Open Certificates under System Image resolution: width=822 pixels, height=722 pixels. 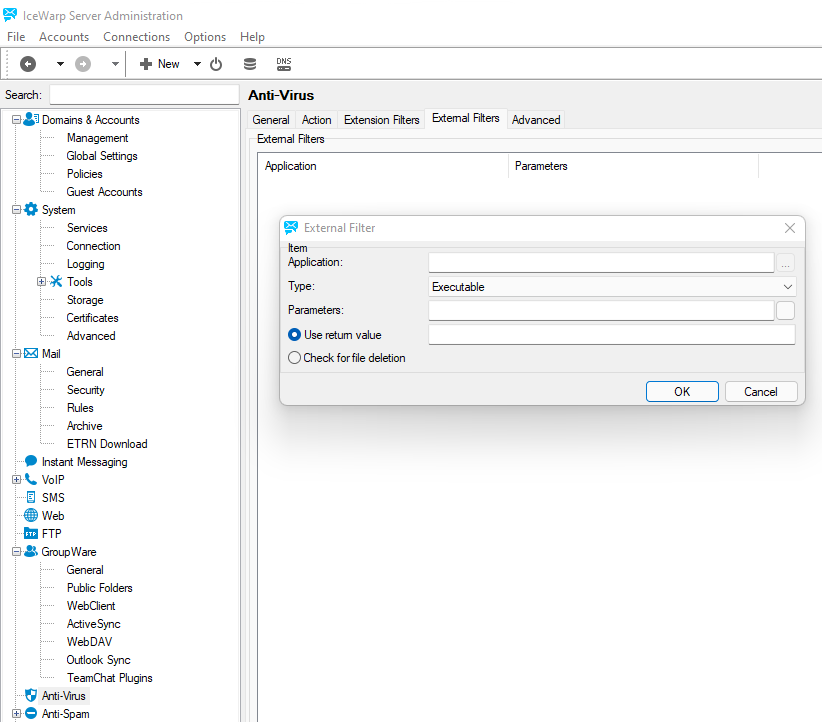coord(92,318)
